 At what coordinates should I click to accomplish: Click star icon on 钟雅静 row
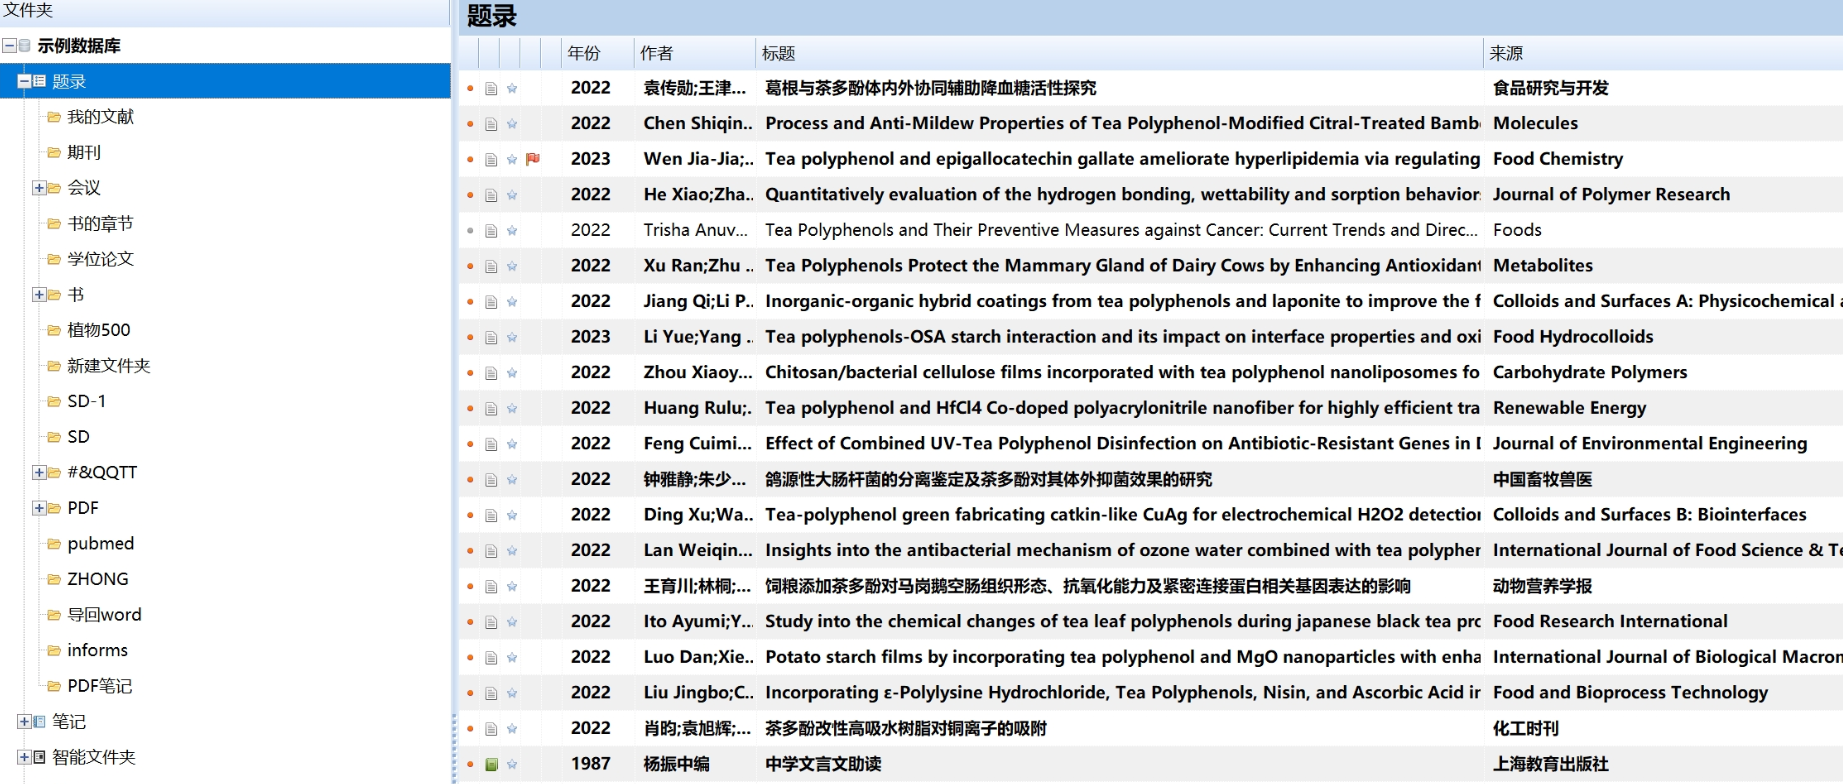pos(512,480)
